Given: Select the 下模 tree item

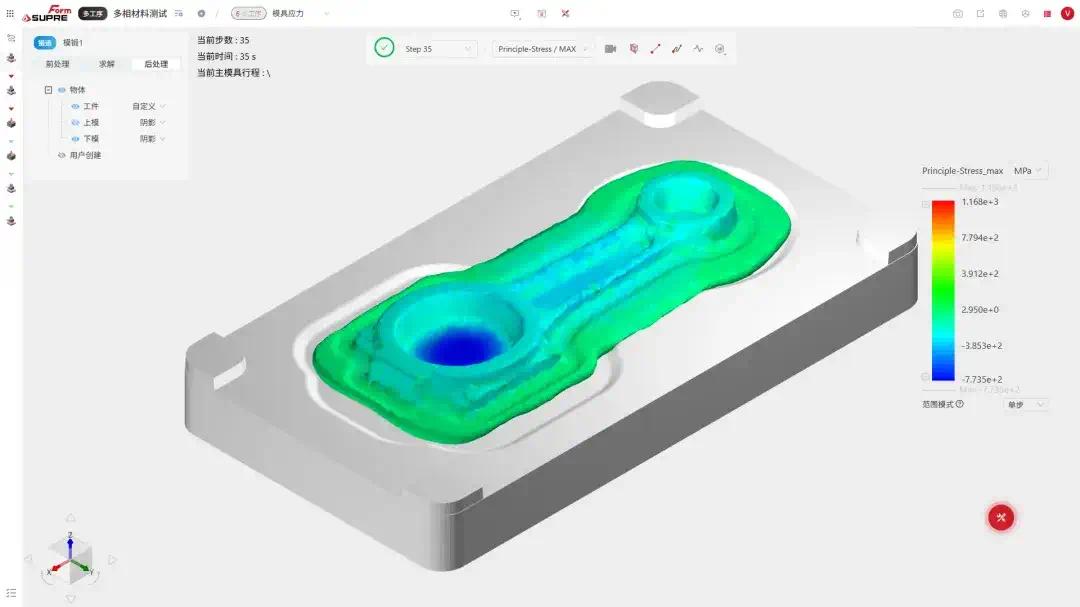Looking at the screenshot, I should pos(91,139).
